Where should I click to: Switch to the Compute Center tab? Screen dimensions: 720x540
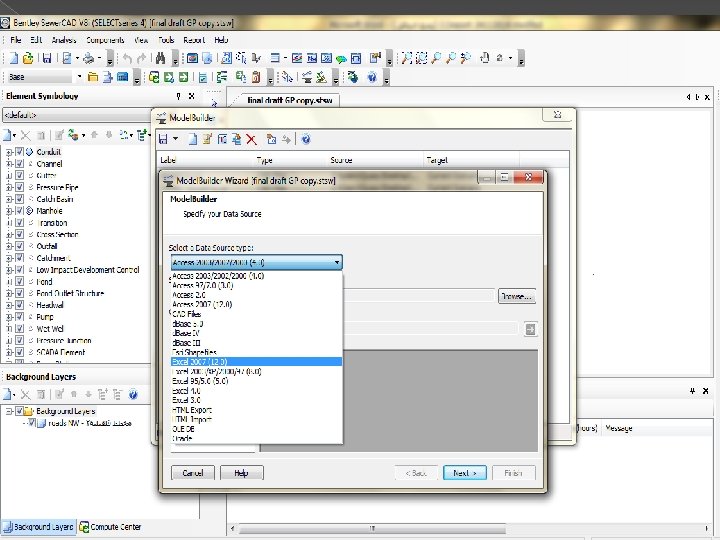click(x=110, y=527)
